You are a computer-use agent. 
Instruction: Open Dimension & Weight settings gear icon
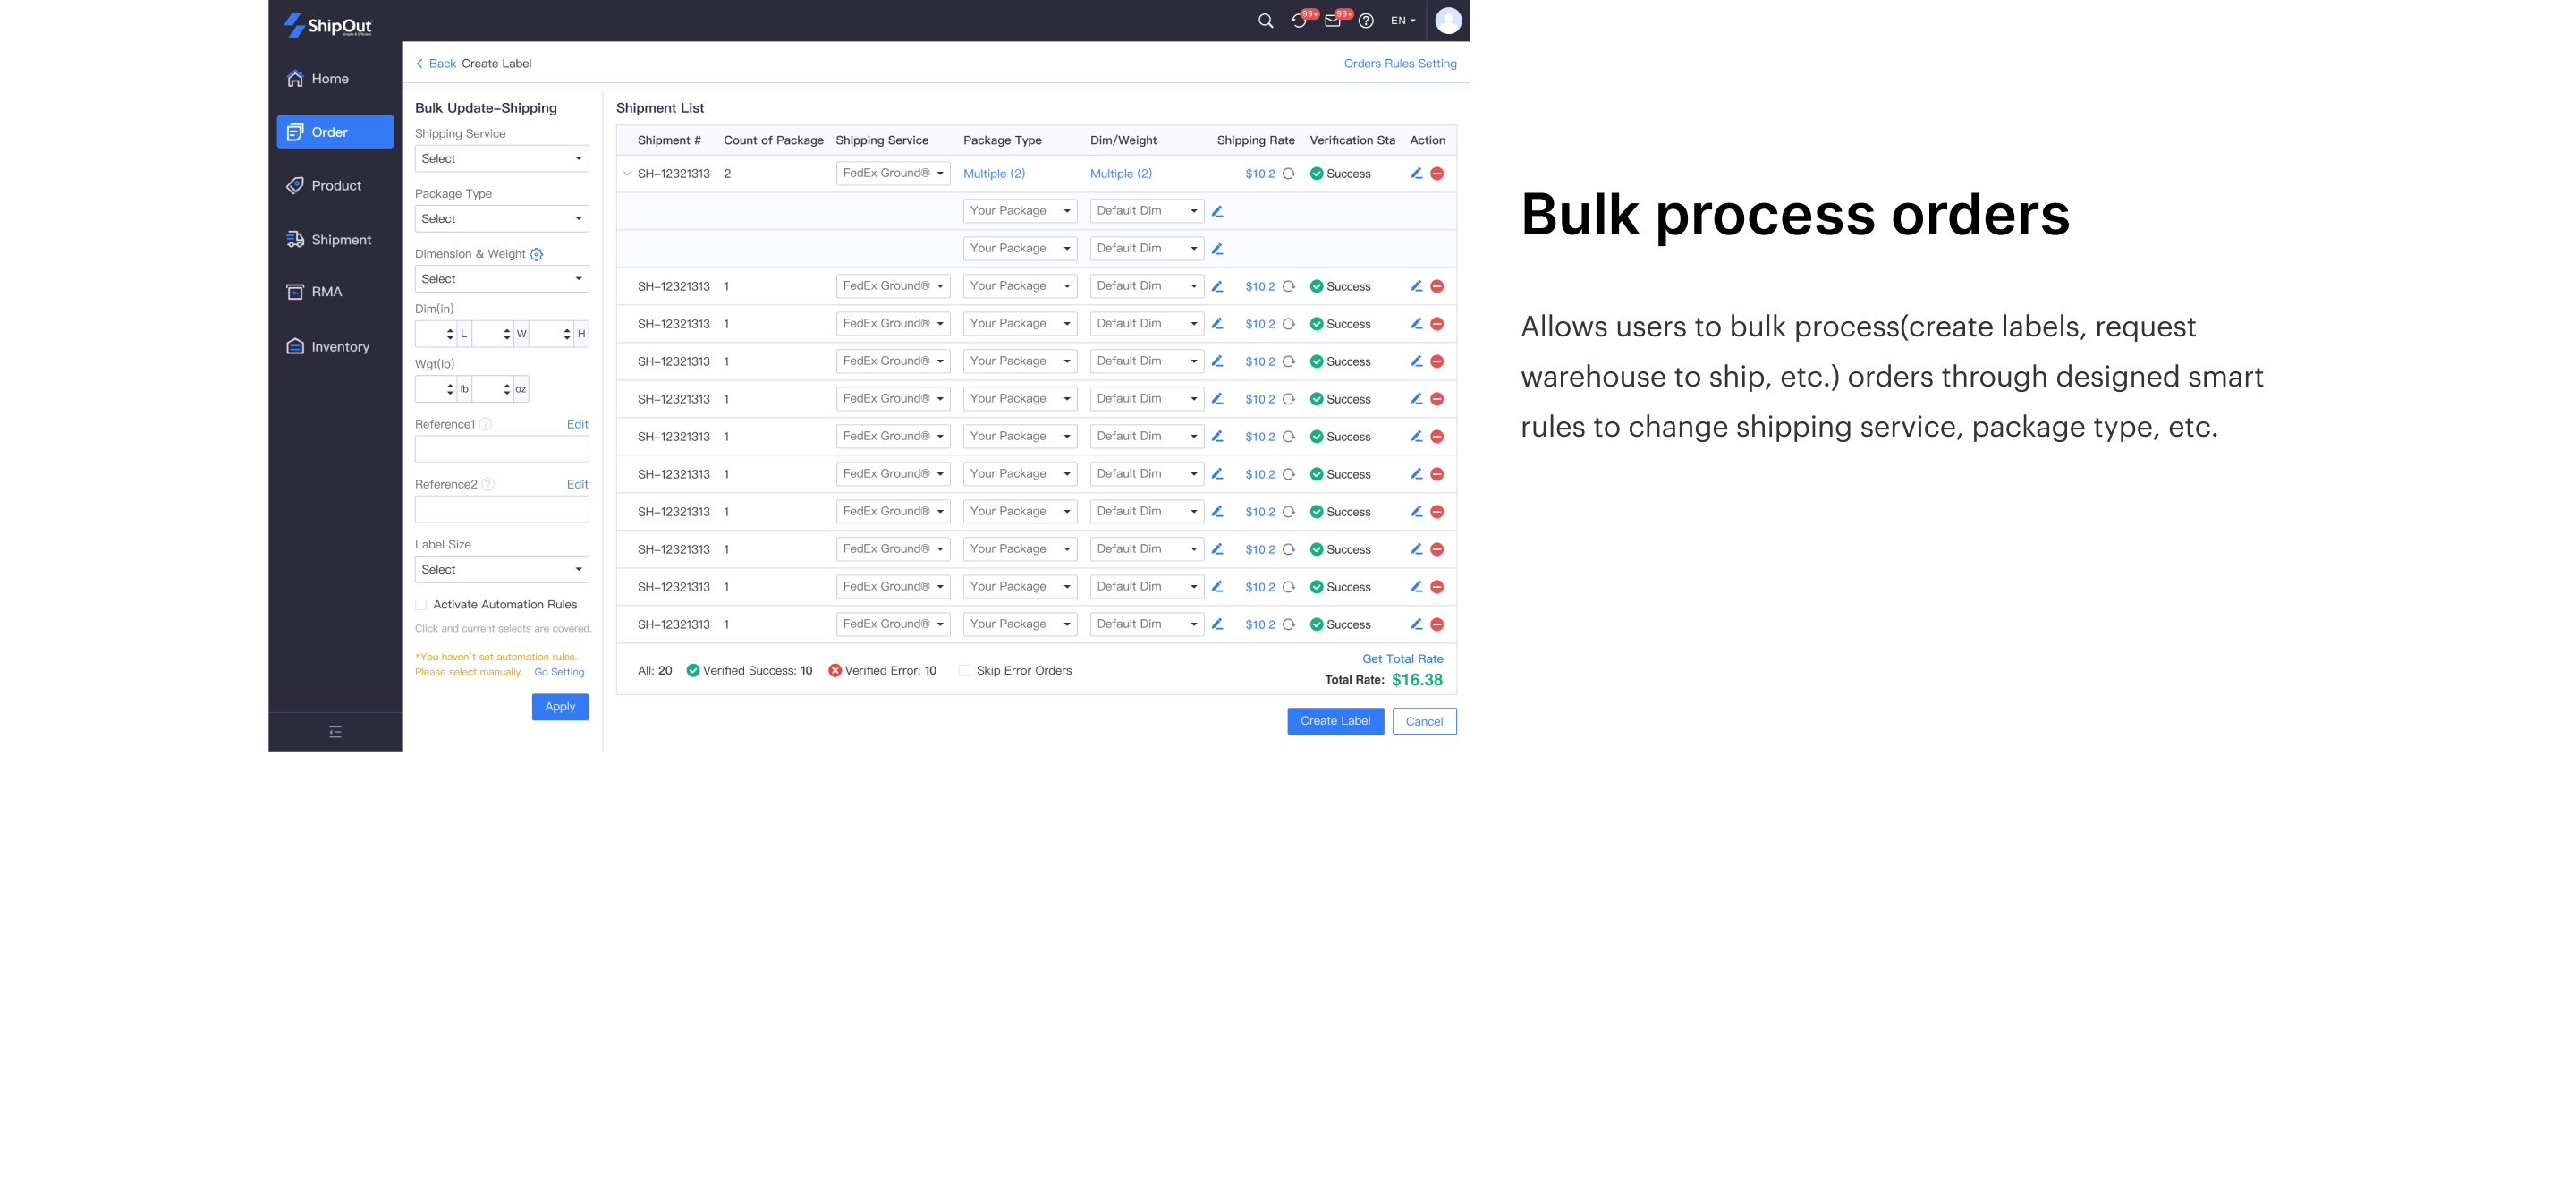(536, 254)
